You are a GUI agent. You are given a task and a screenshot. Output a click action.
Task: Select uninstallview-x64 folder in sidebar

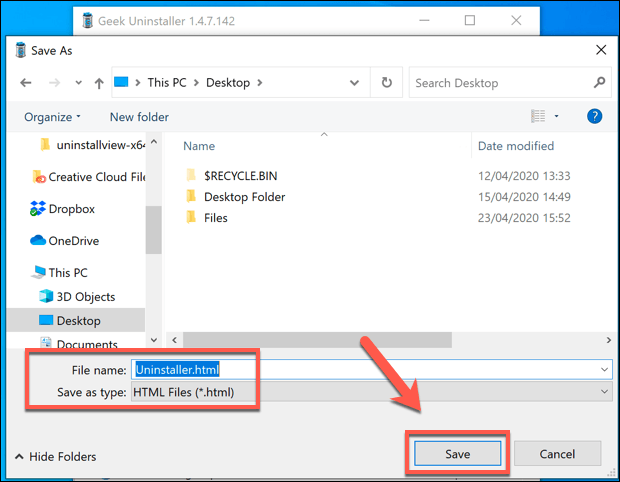click(93, 145)
